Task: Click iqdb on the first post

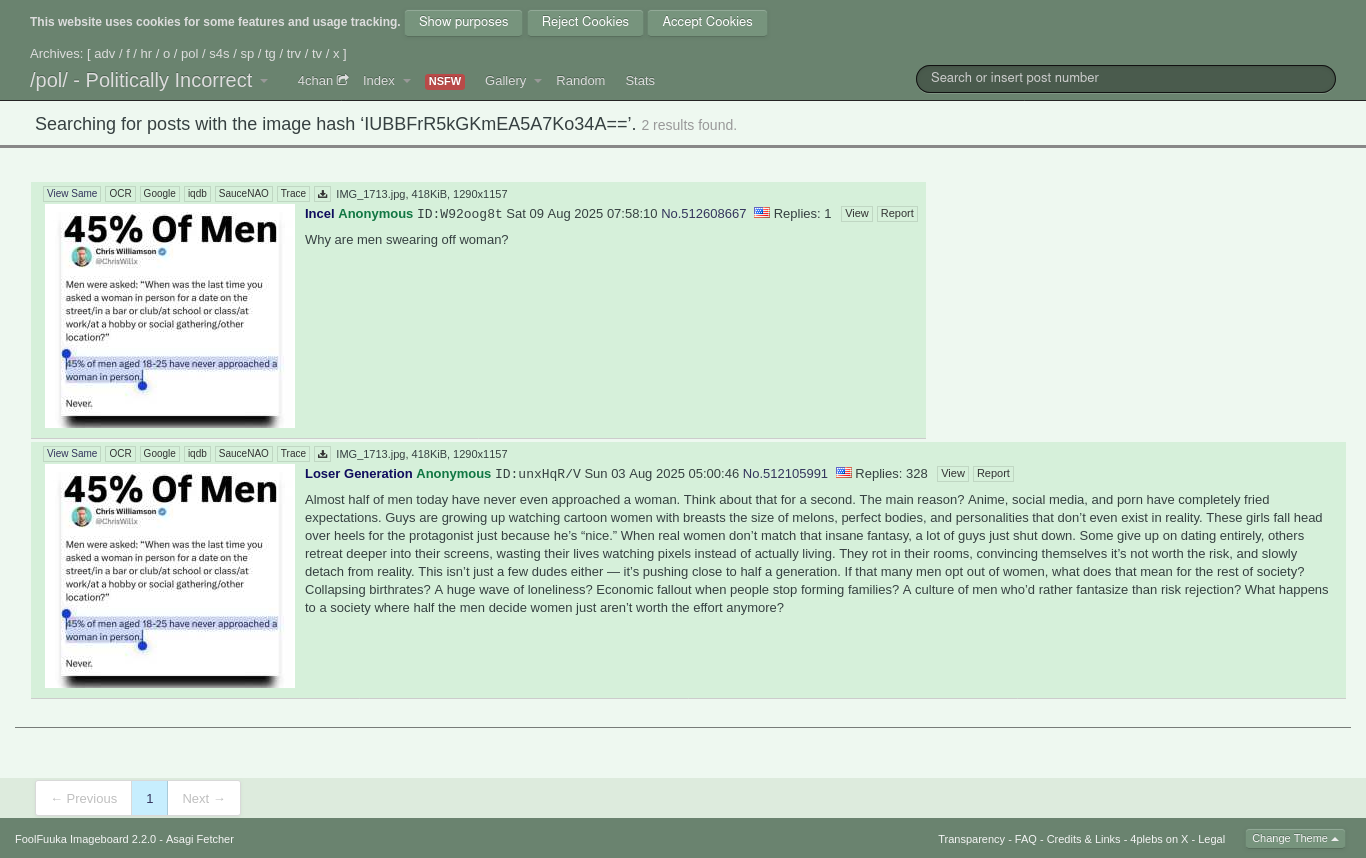Action: tap(197, 194)
